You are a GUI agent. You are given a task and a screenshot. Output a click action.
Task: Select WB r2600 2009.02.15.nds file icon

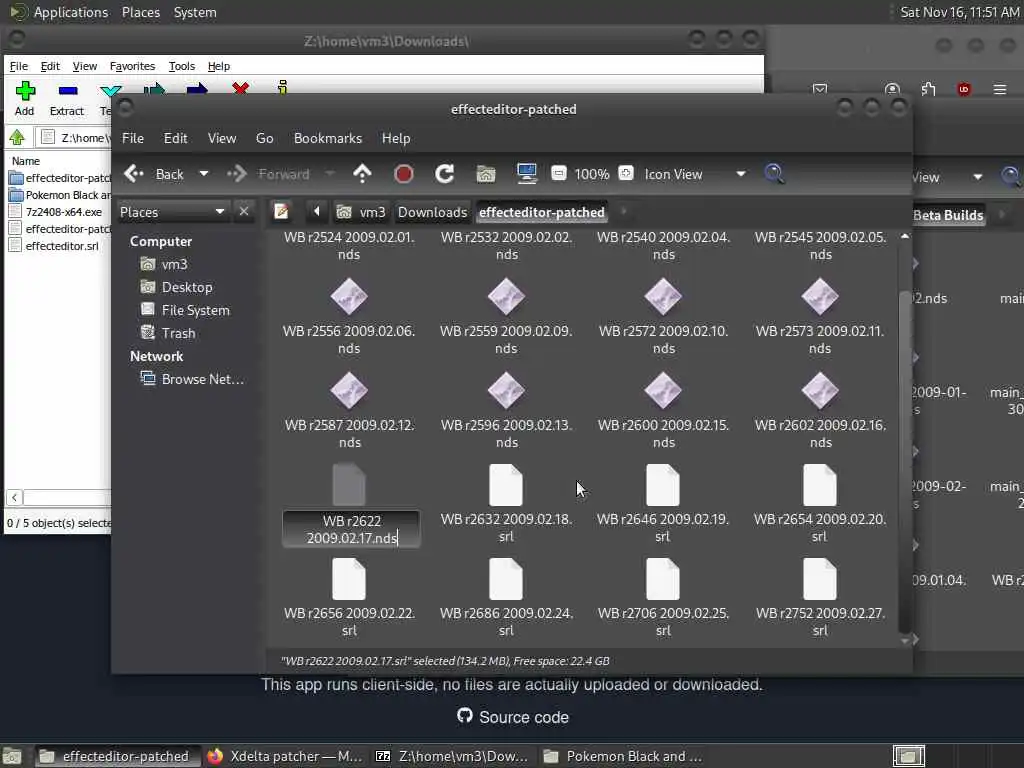point(663,391)
